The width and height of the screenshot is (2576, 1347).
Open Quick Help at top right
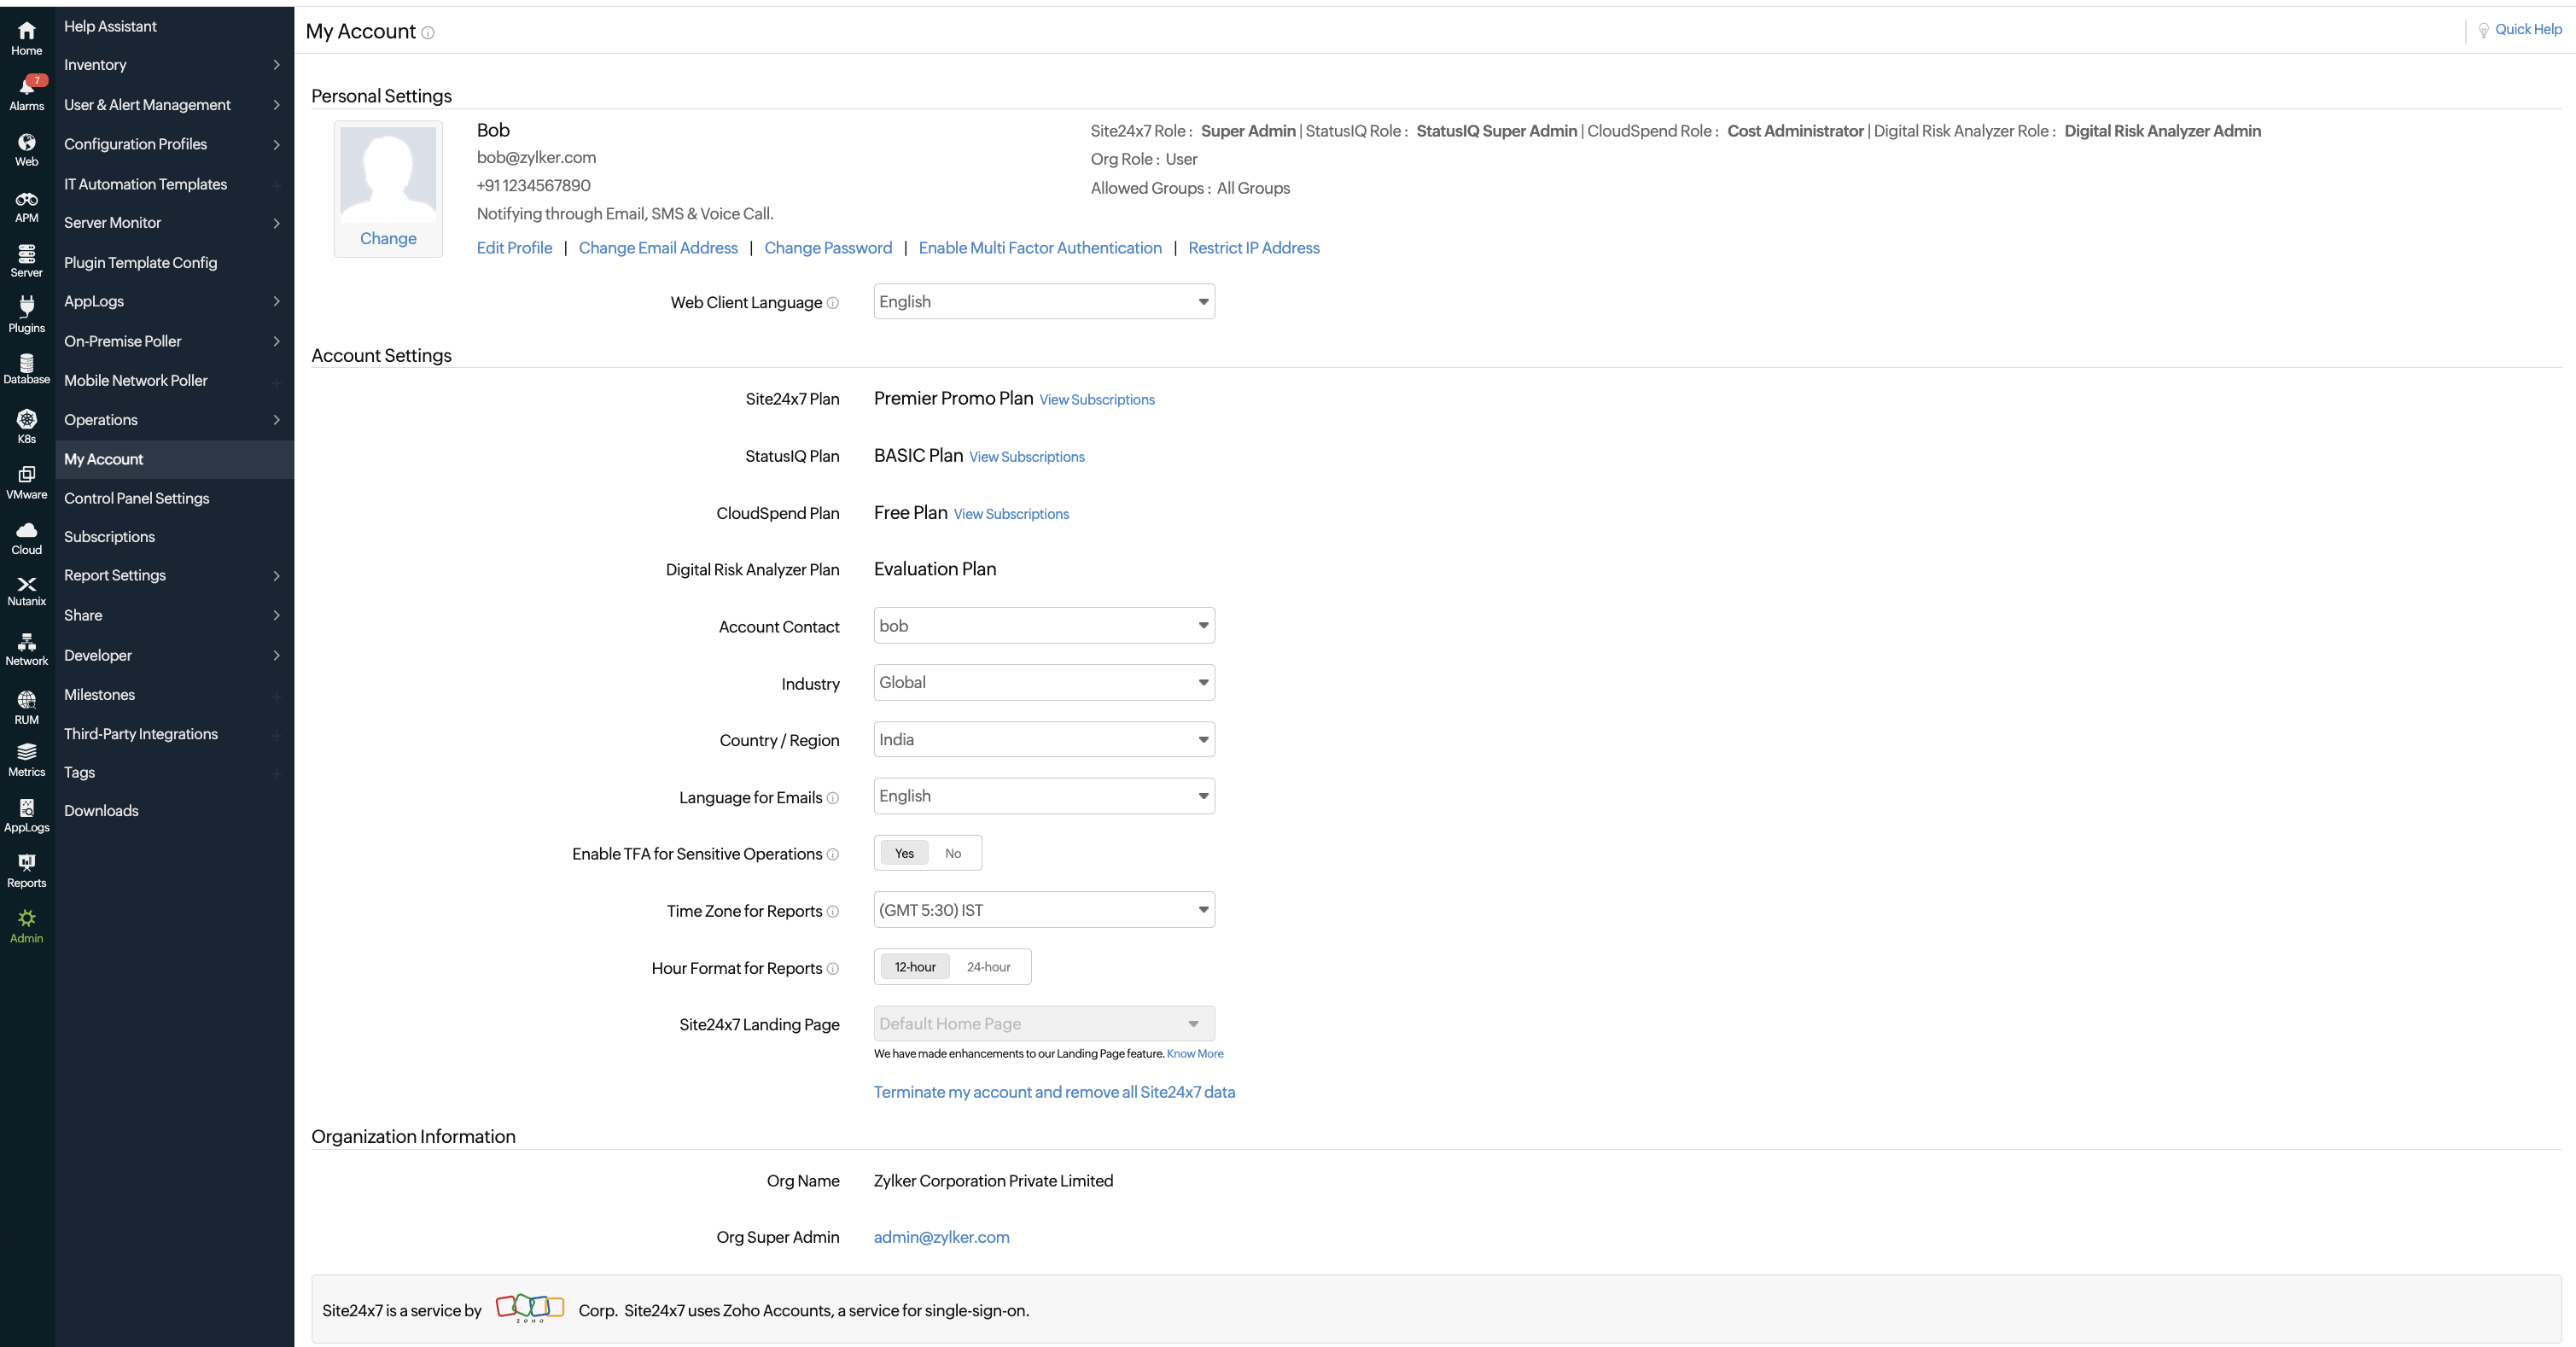(2527, 29)
